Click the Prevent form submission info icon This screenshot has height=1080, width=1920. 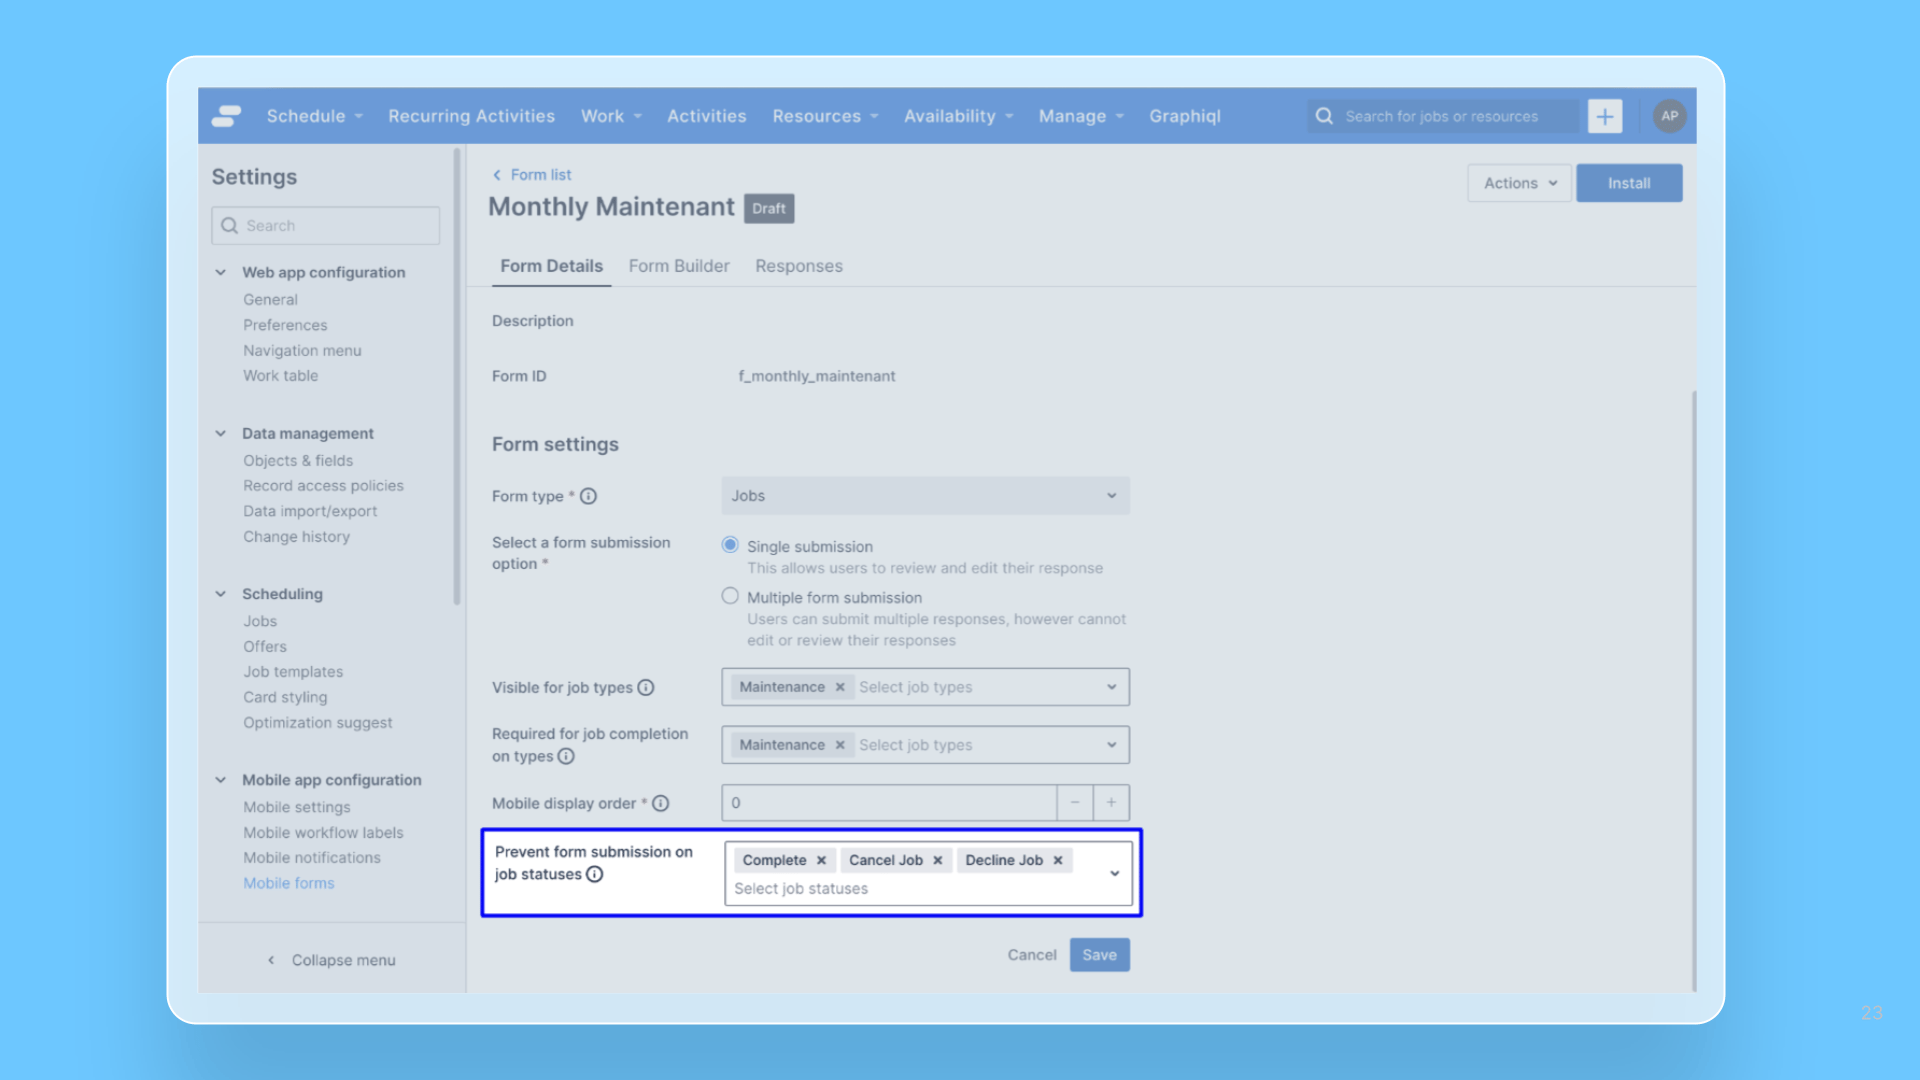pos(595,875)
